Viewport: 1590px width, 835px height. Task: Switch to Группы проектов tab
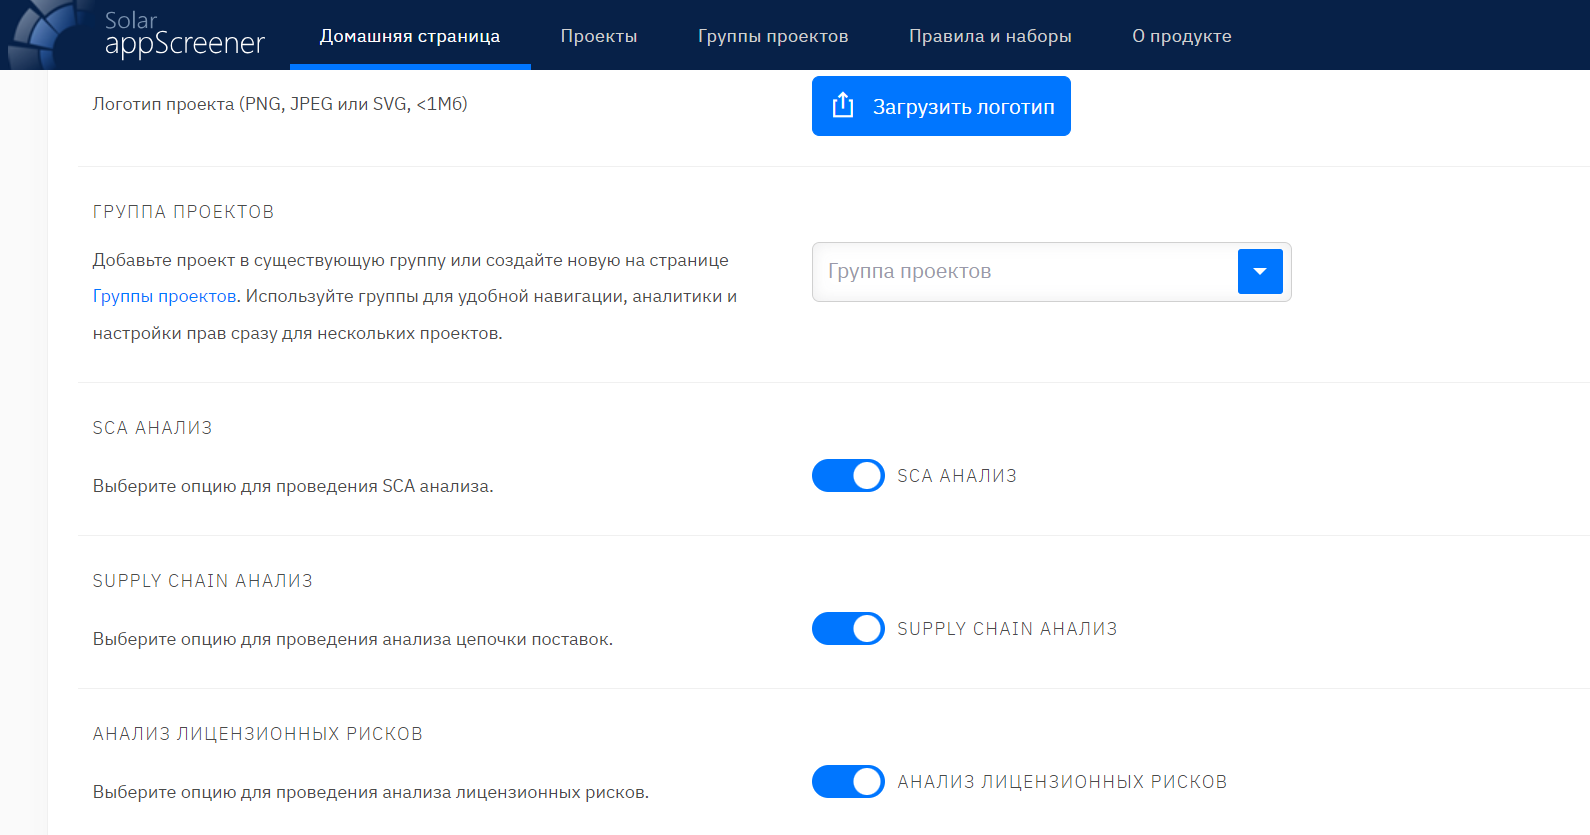[x=773, y=36]
